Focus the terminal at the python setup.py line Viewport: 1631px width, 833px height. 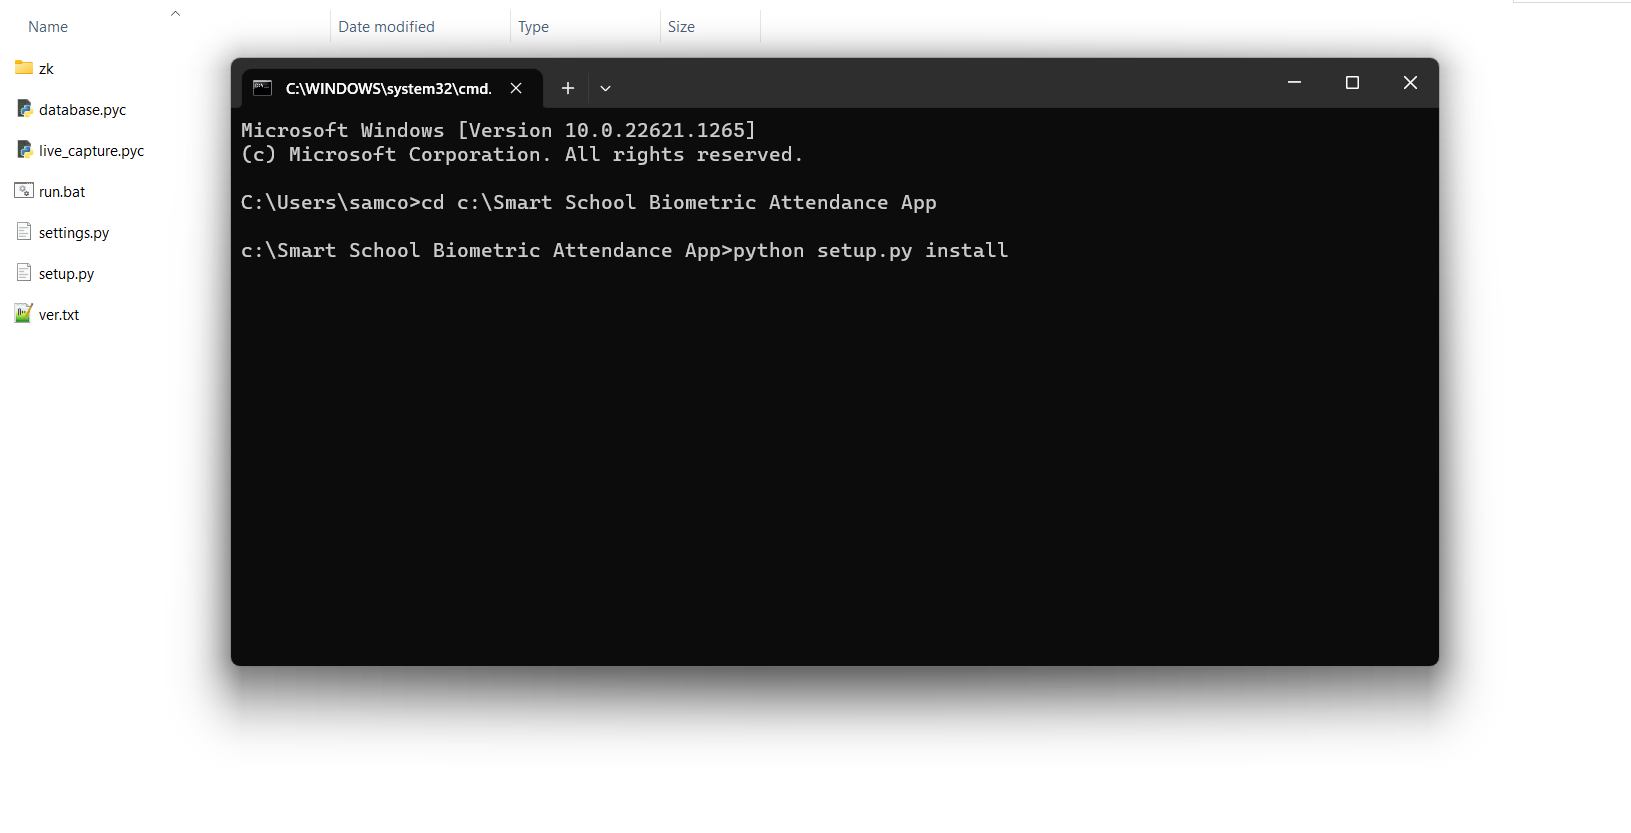tap(624, 251)
